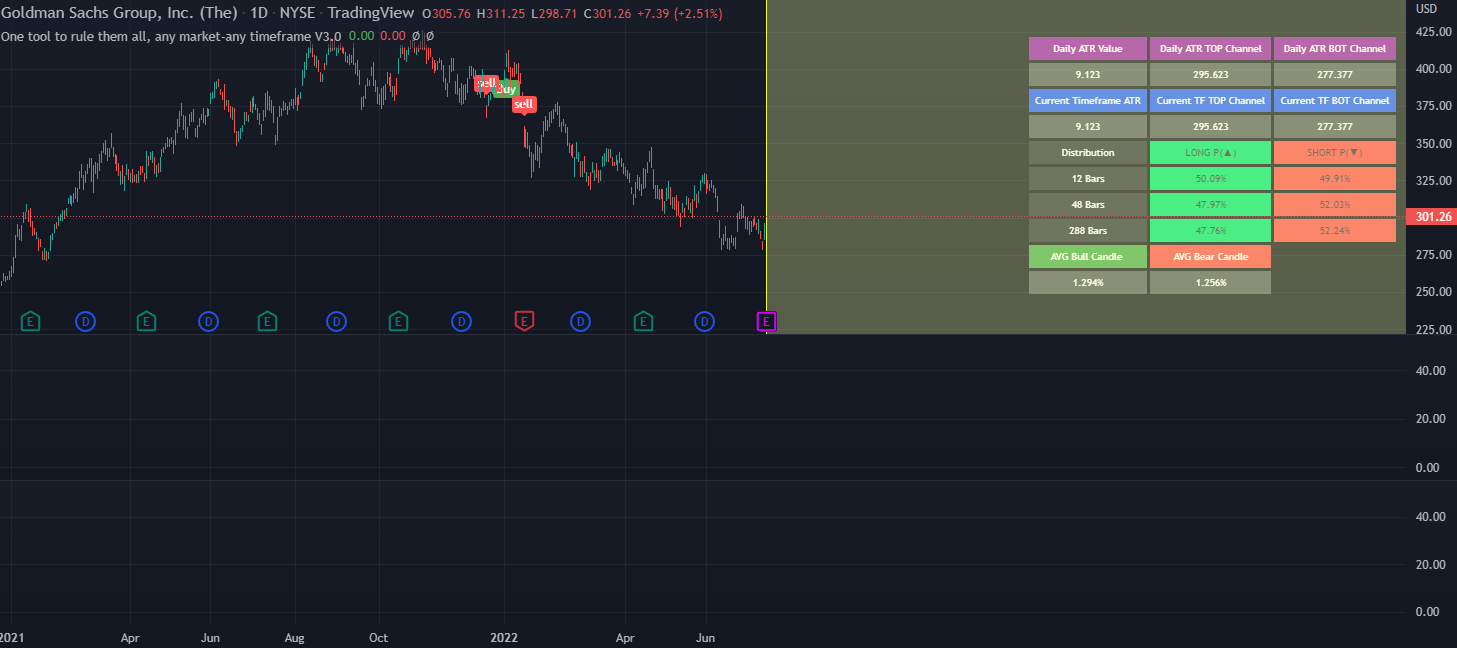Click the green Buy signal label
Image resolution: width=1457 pixels, height=648 pixels.
pos(507,89)
